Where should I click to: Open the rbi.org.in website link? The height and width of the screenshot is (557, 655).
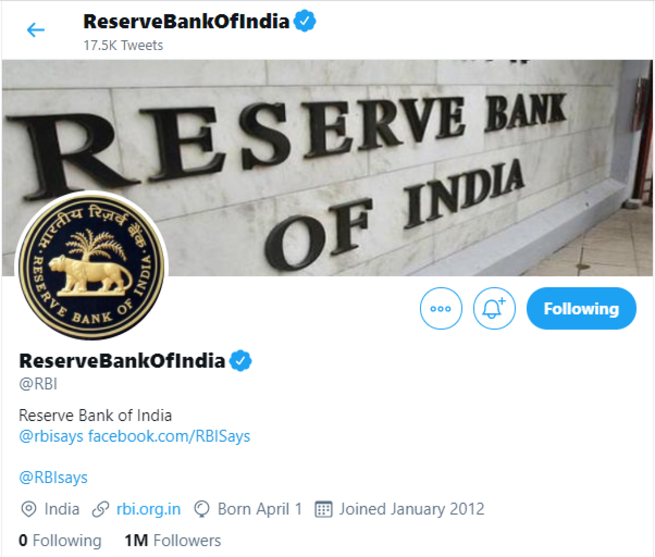point(148,509)
